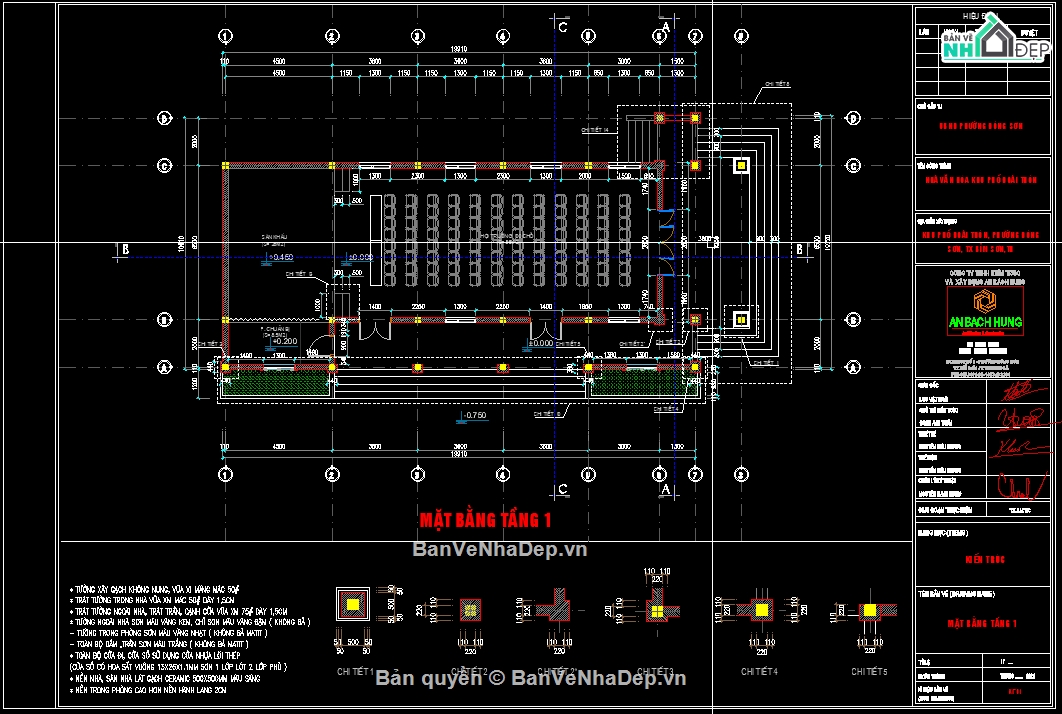Select the yellow column inside CHI TIẾT 1

pos(352,604)
